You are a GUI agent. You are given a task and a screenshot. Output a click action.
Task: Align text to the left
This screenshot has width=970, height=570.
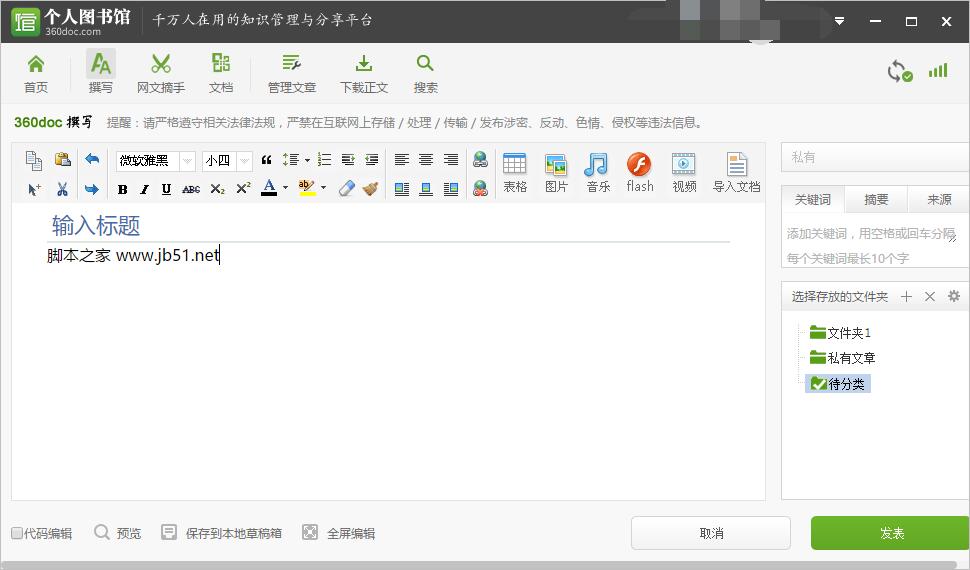tap(401, 160)
